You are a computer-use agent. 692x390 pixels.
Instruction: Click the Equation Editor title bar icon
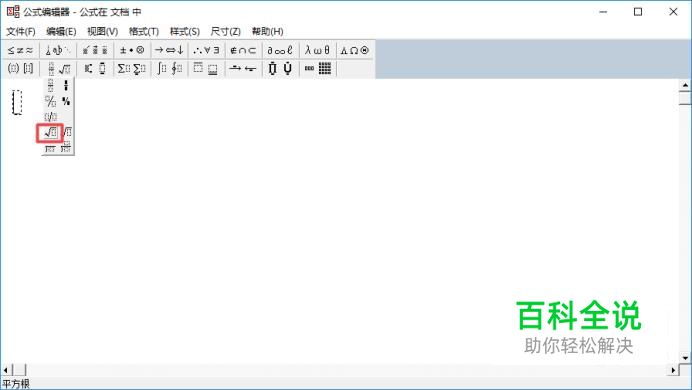[13, 12]
